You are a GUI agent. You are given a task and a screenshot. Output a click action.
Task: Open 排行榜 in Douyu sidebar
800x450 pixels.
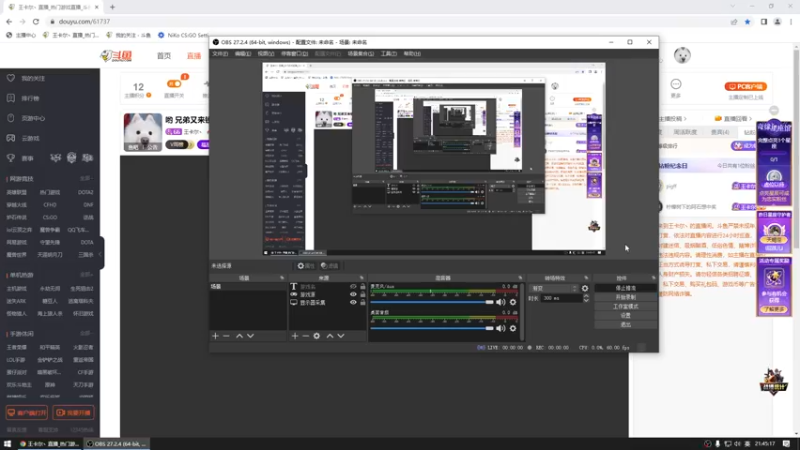click(x=30, y=98)
